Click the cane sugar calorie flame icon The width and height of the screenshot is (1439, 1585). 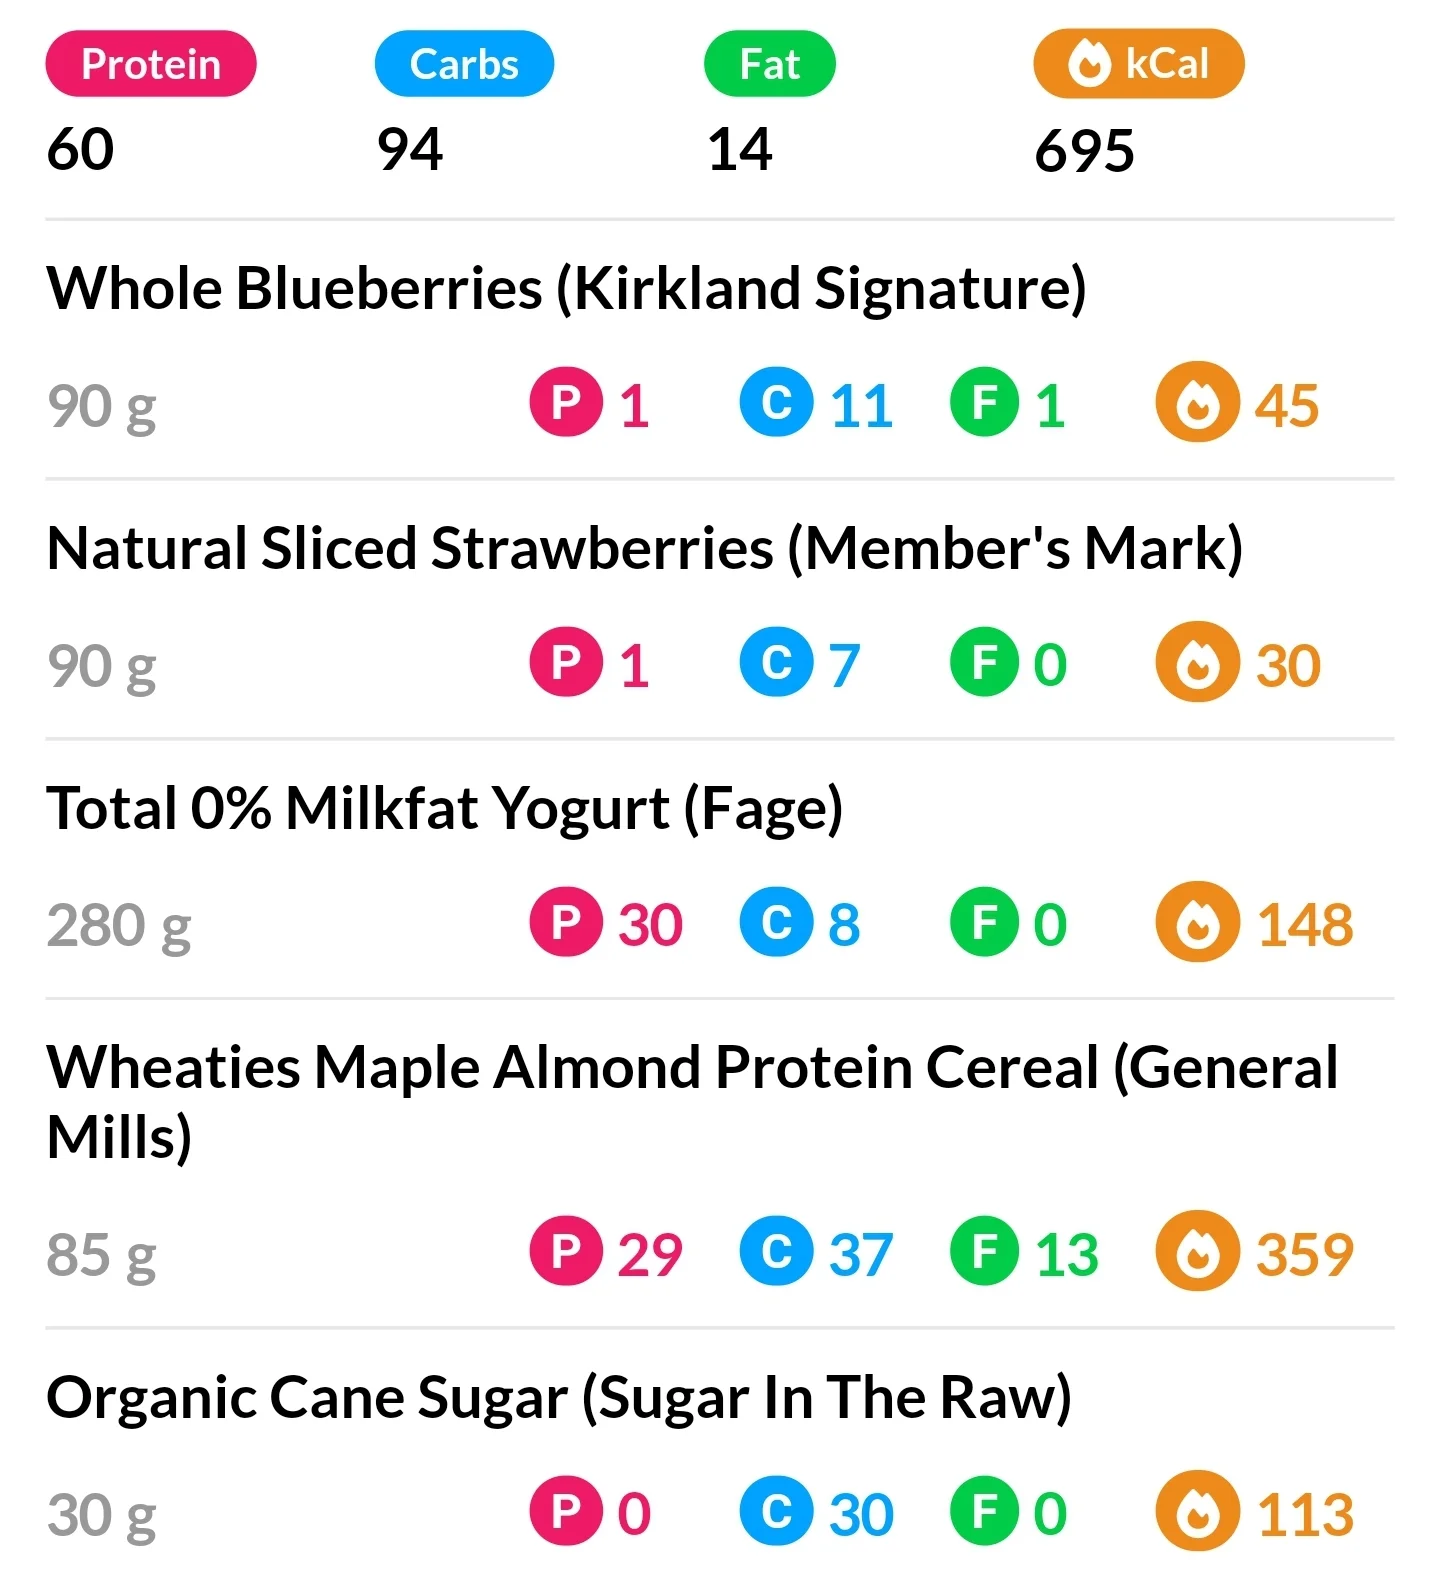(1197, 1512)
